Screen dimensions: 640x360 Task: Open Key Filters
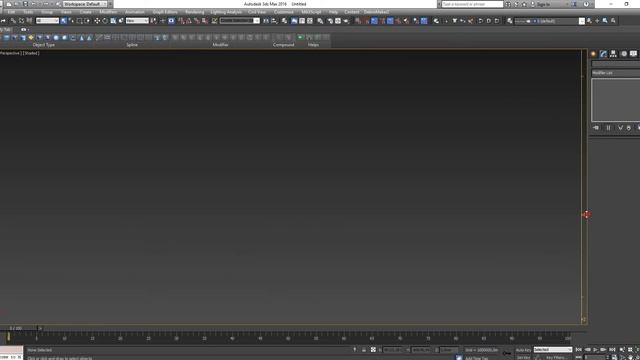[557, 358]
